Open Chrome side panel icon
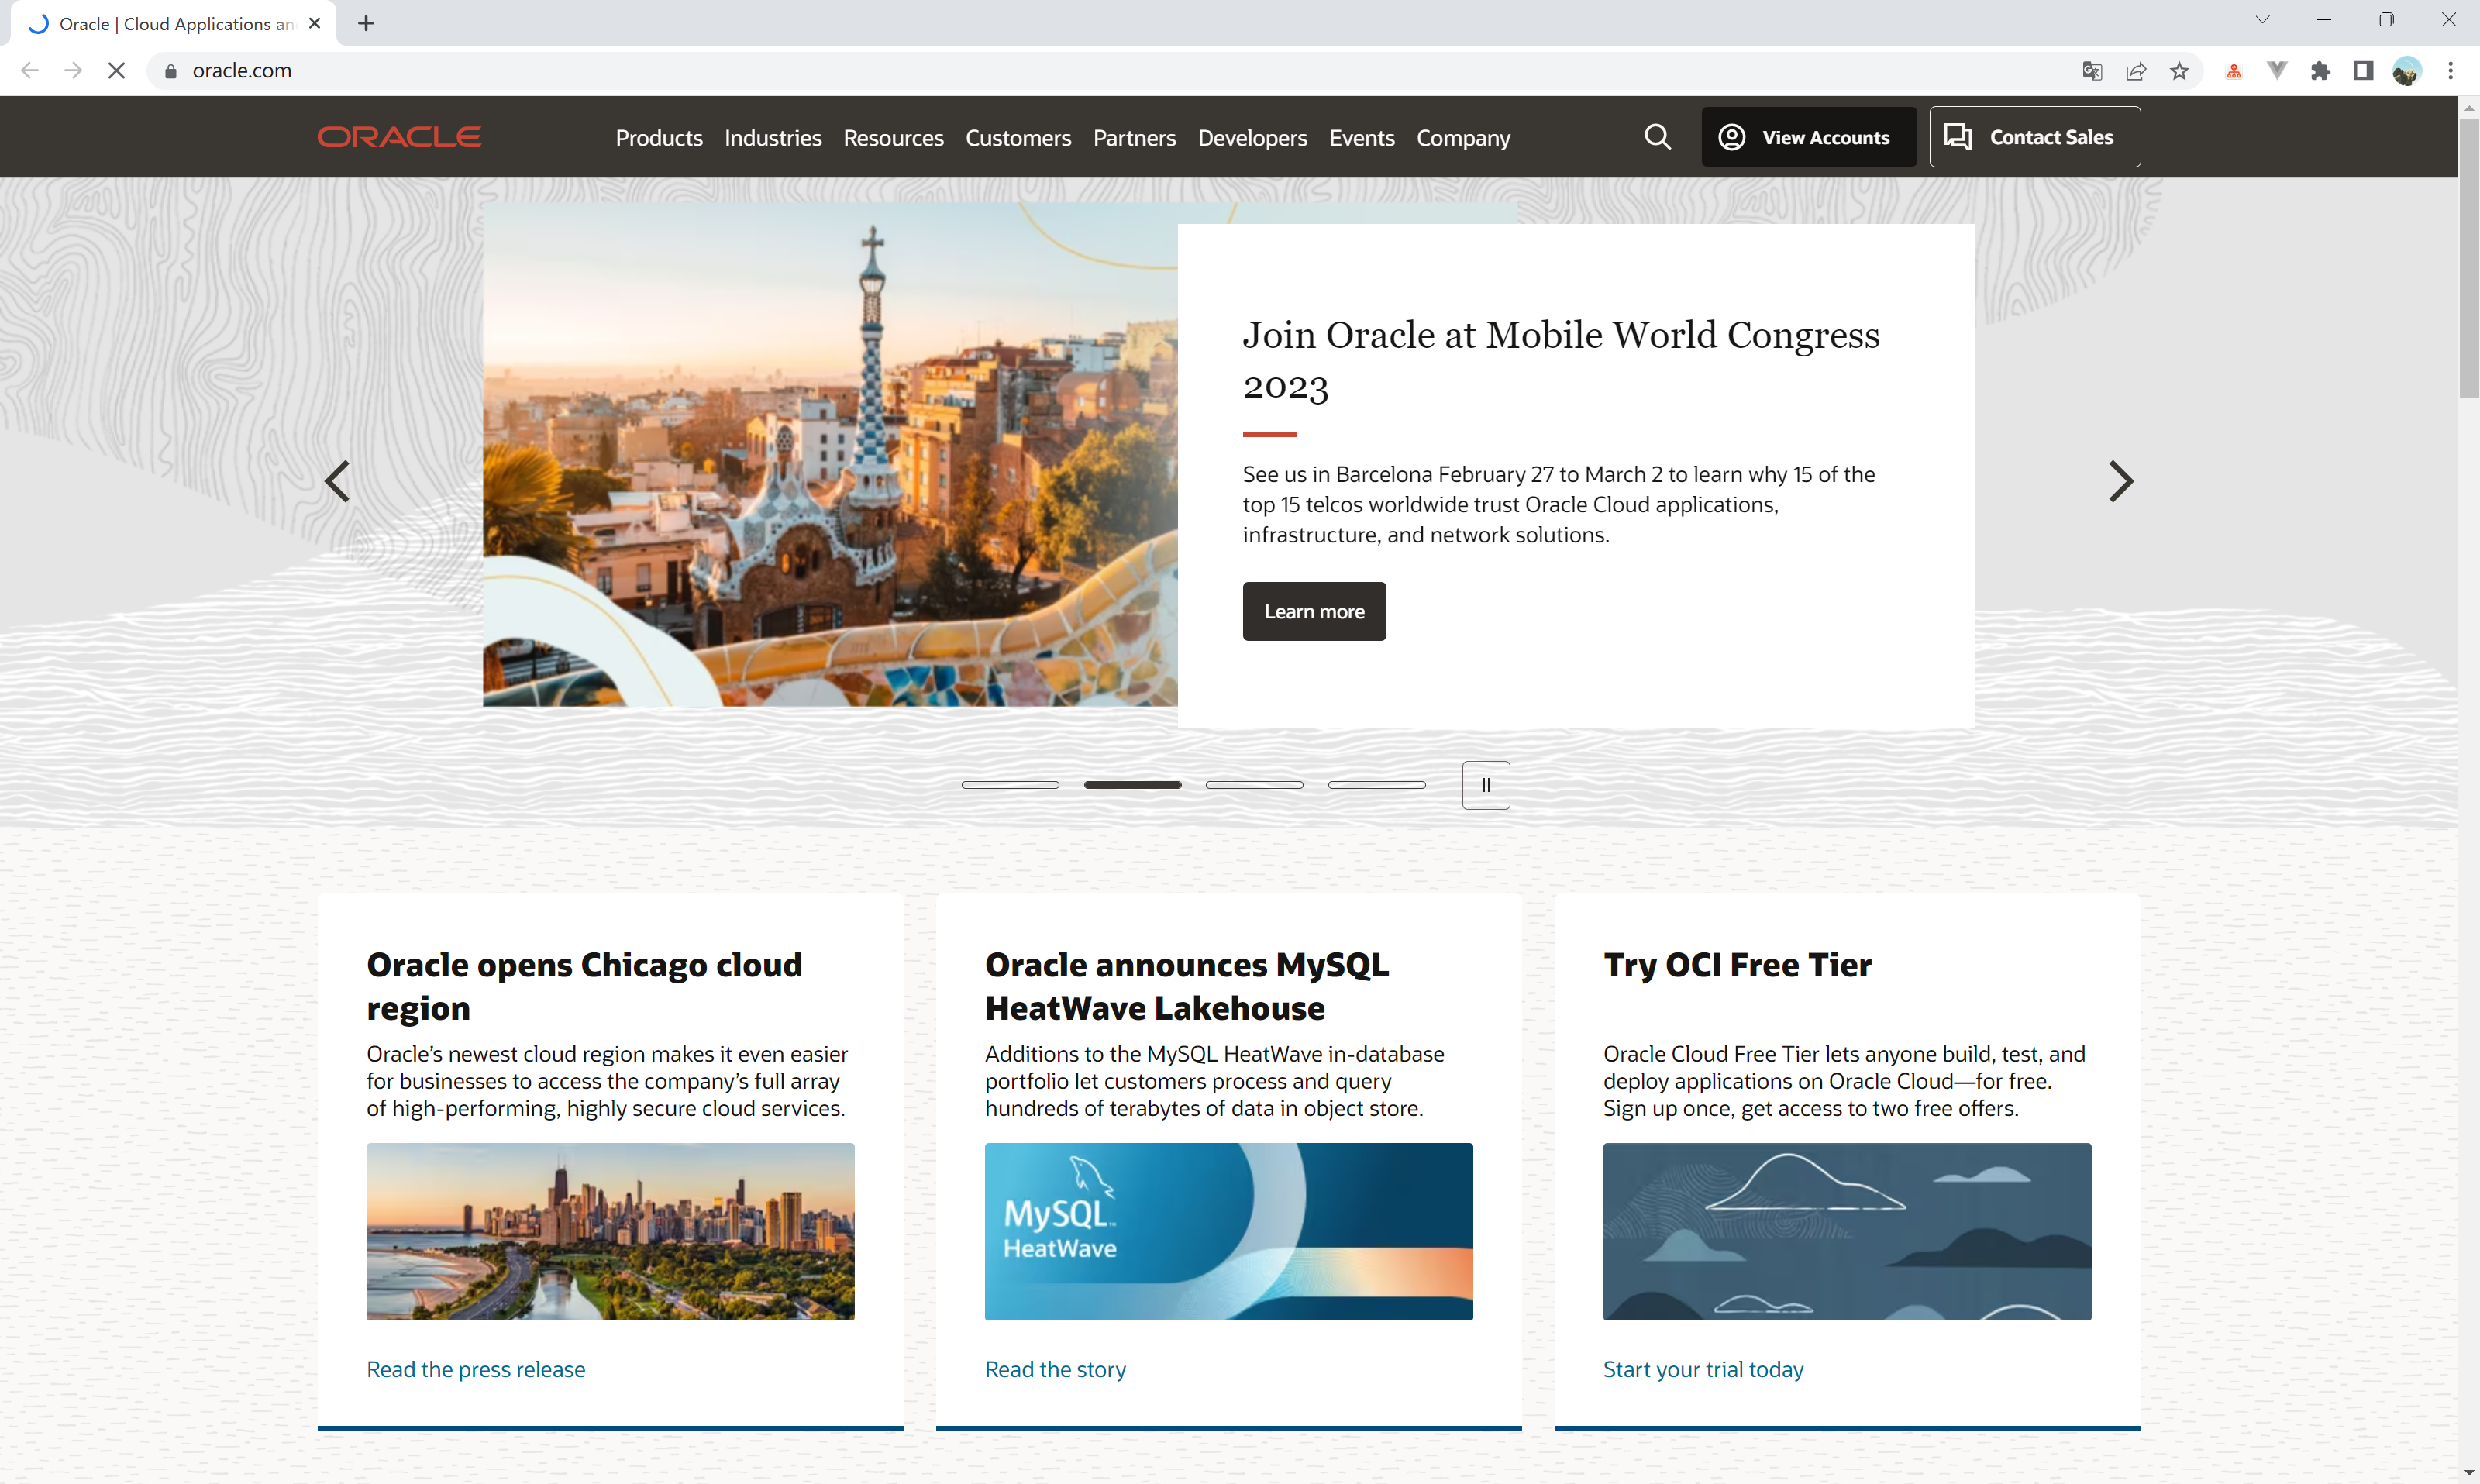The width and height of the screenshot is (2480, 1484). 2363,71
